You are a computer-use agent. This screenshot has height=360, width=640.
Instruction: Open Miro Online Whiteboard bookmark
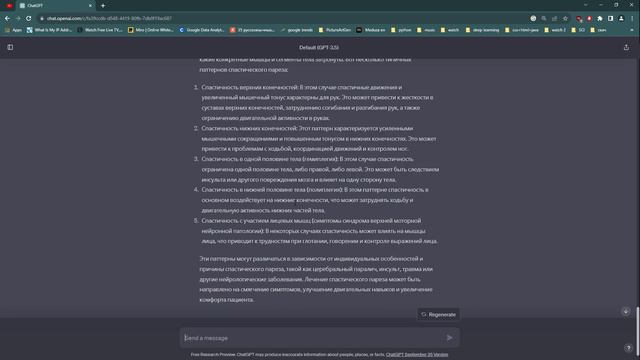tap(151, 30)
